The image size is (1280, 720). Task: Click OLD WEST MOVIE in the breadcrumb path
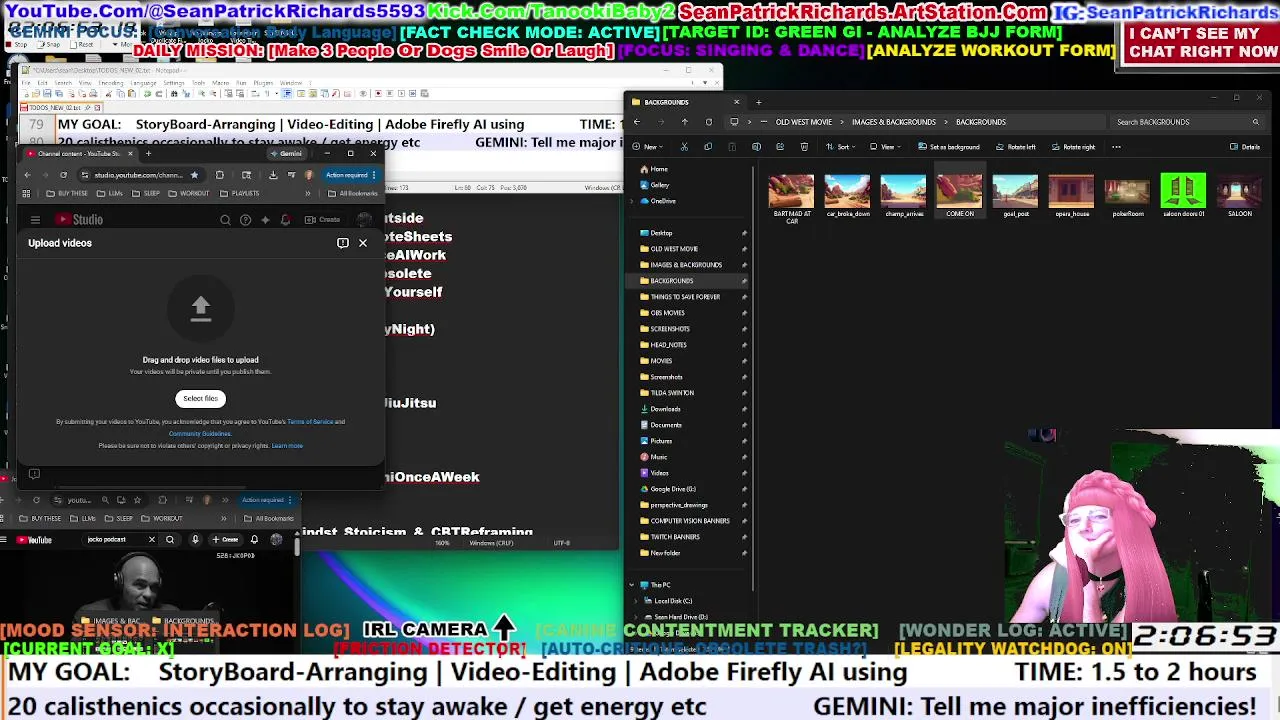pos(803,122)
